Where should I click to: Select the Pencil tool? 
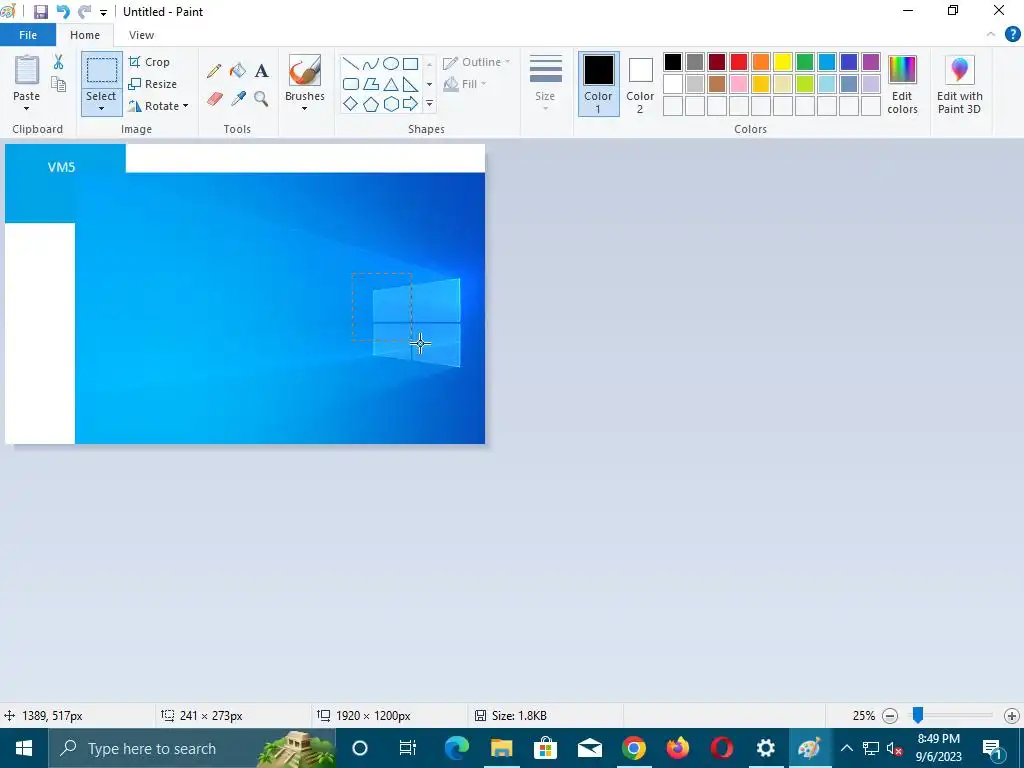pos(214,71)
